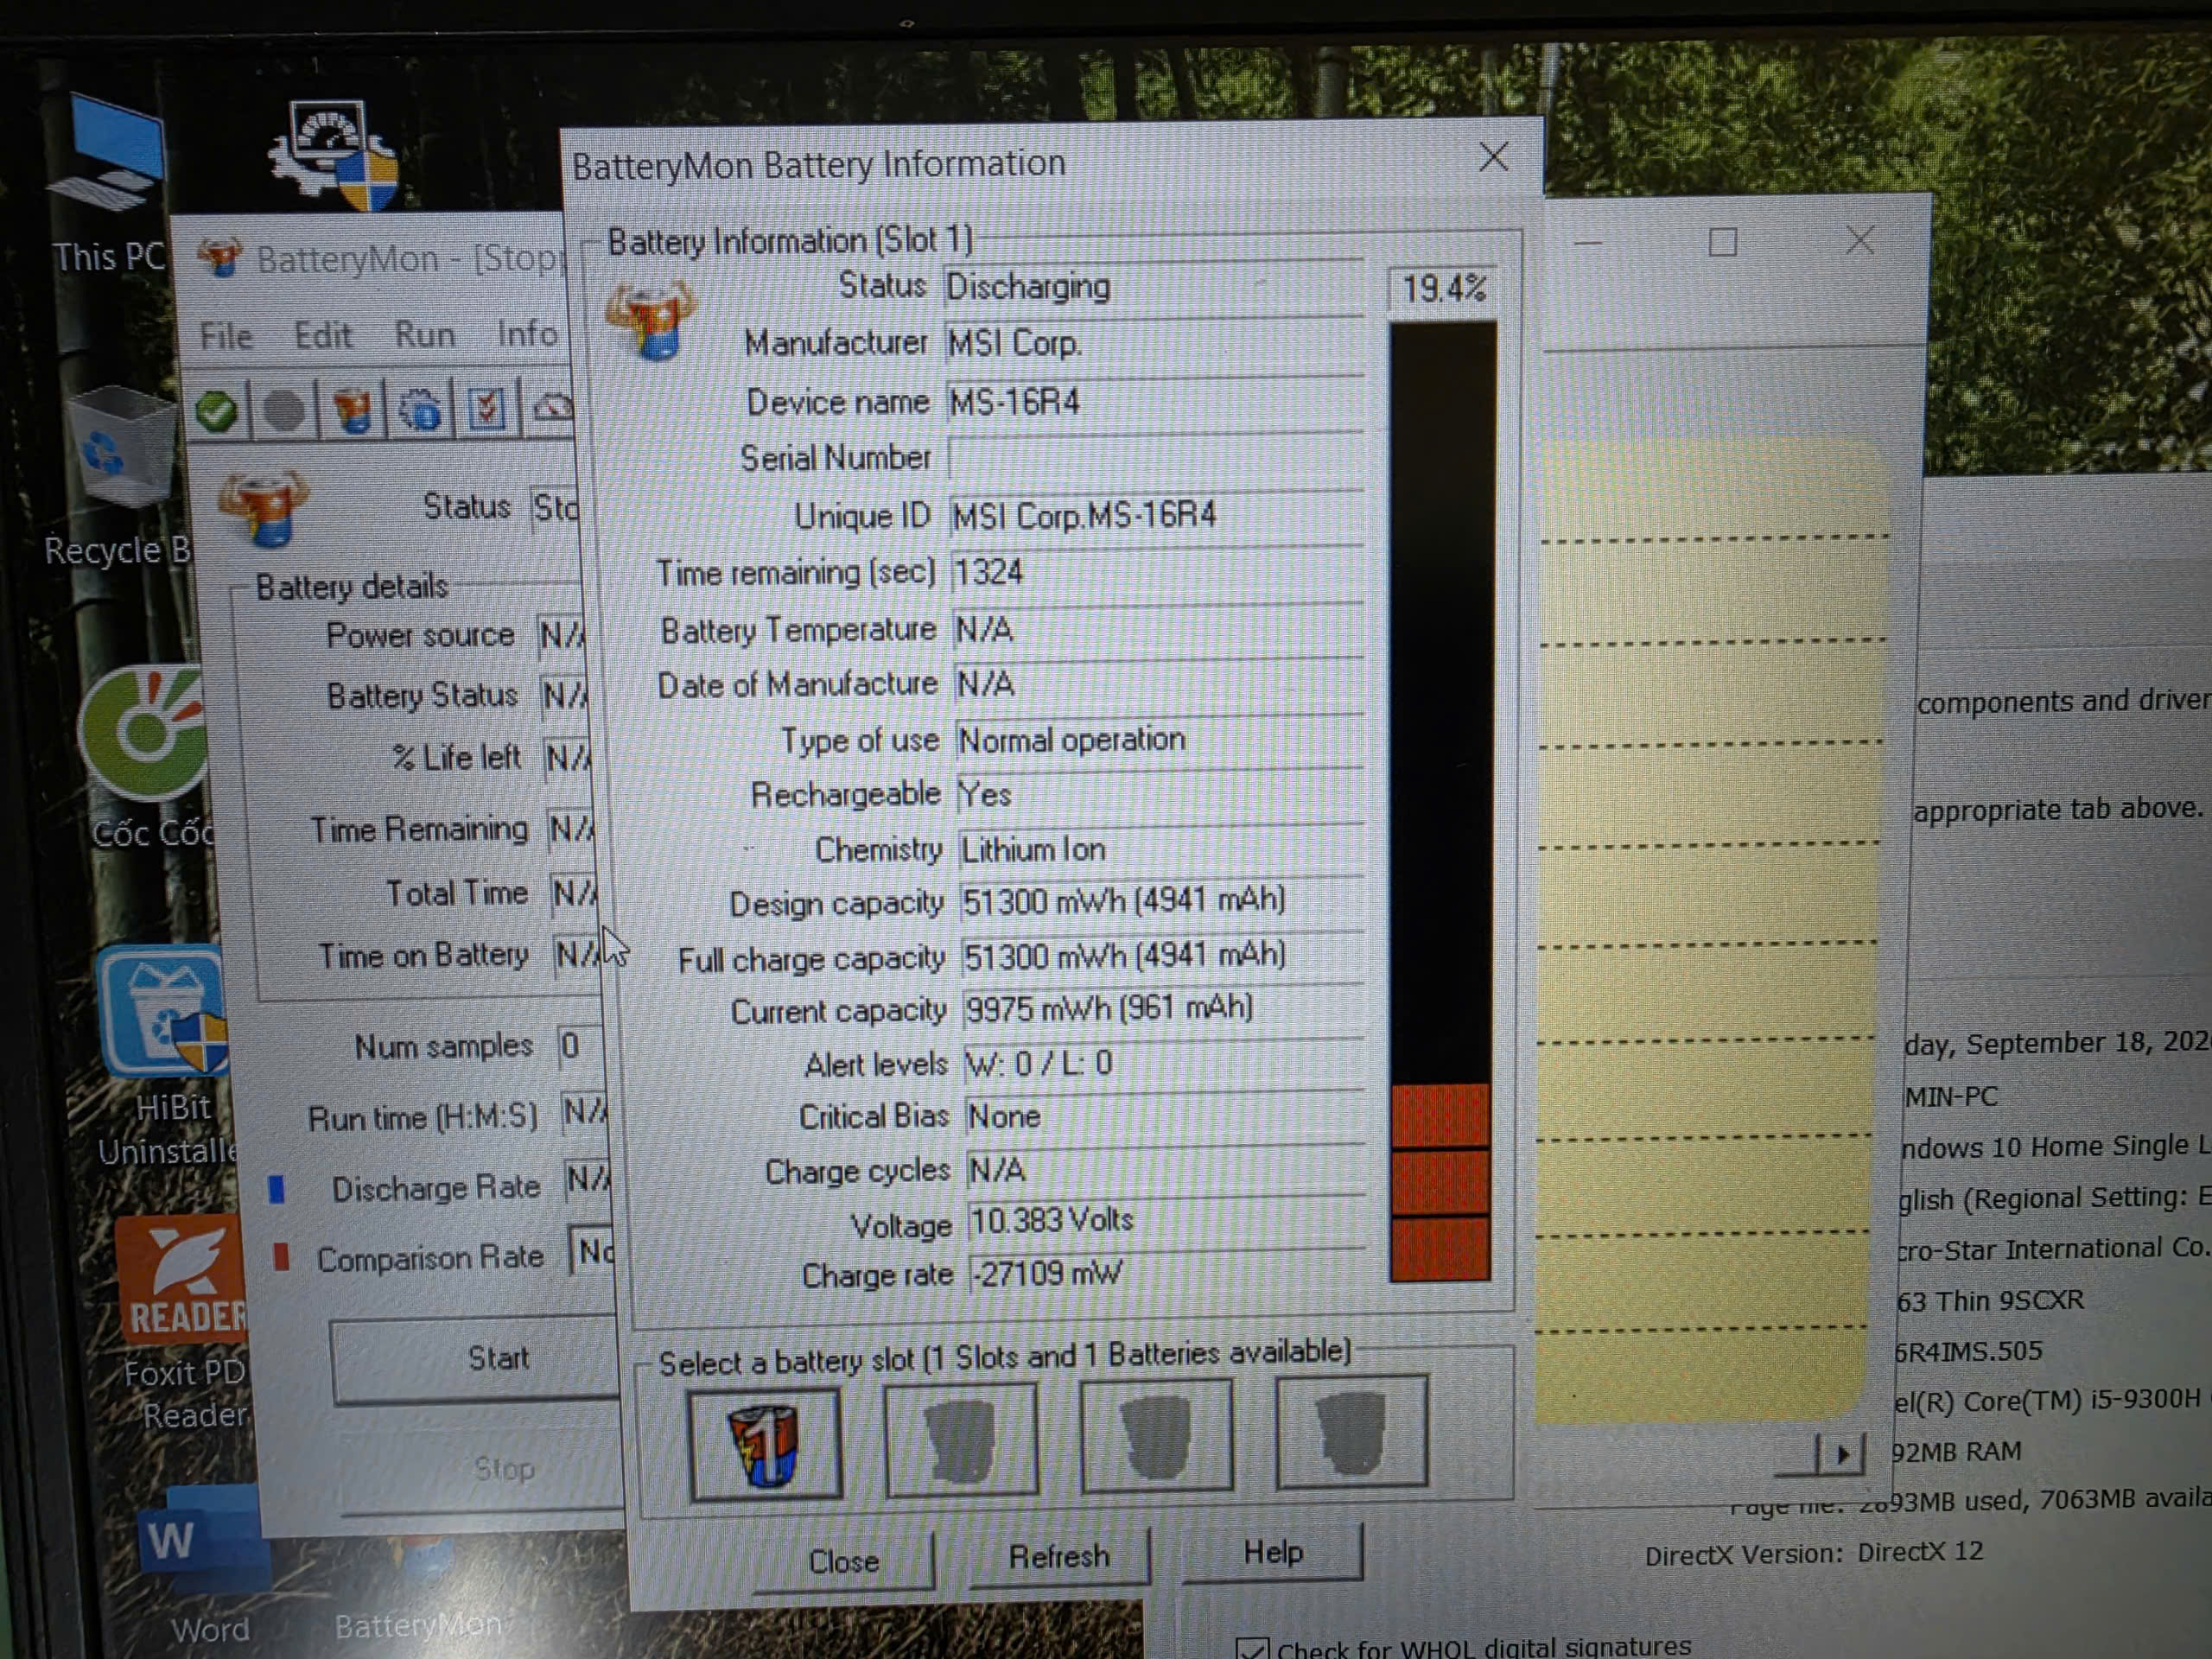Select the gauge-and-shield desktop icon next to This PC
Viewport: 2212px width, 1659px height.
click(x=334, y=155)
